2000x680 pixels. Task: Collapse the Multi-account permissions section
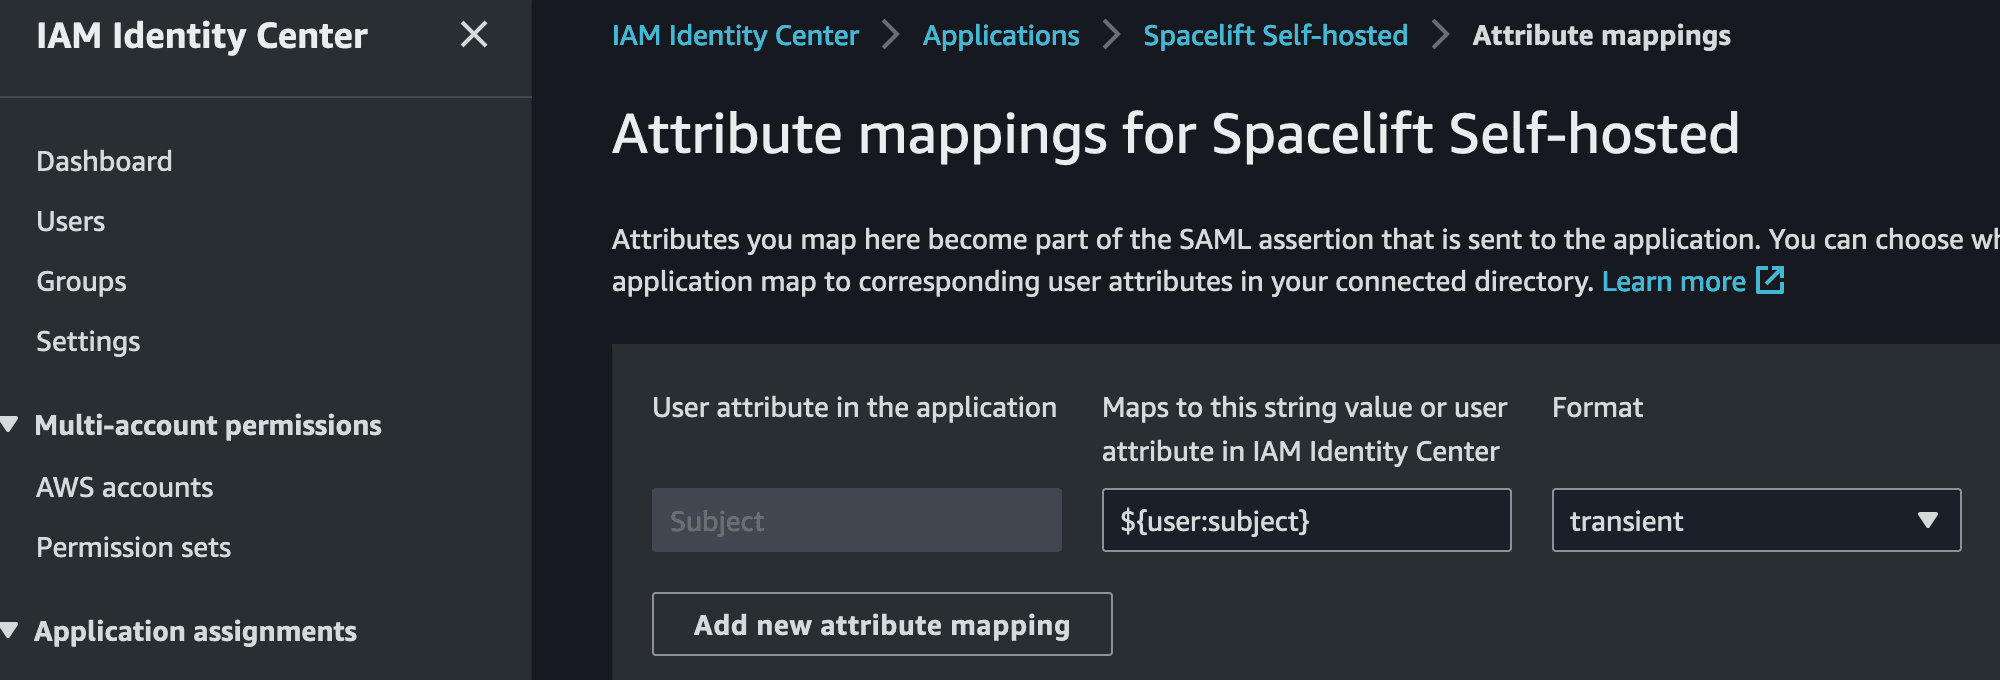[x=10, y=425]
